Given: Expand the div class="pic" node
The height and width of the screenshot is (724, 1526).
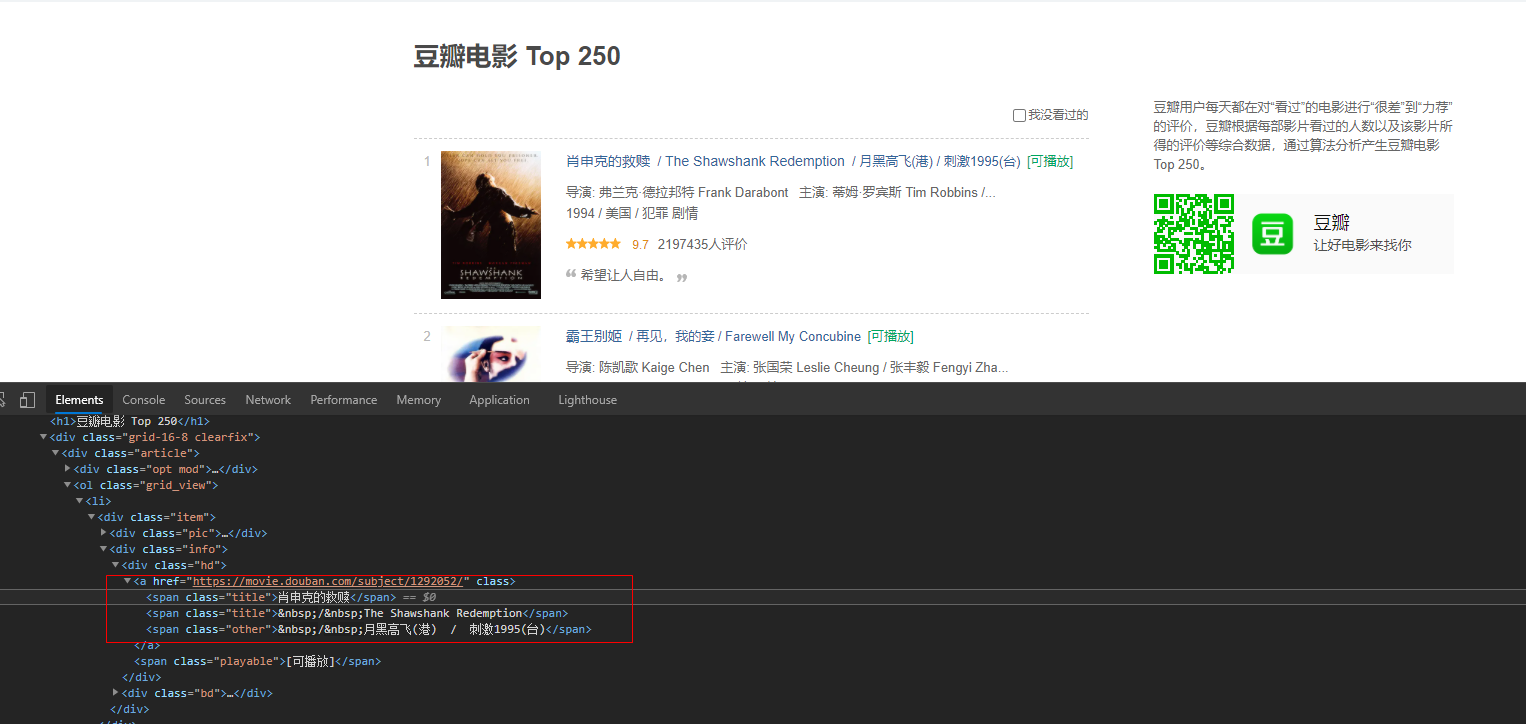Looking at the screenshot, I should pyautogui.click(x=103, y=533).
